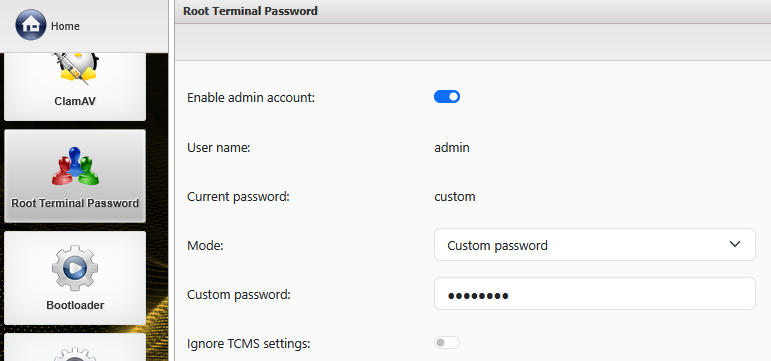Disable the Enable admin account toggle
The image size is (771, 361).
click(447, 97)
